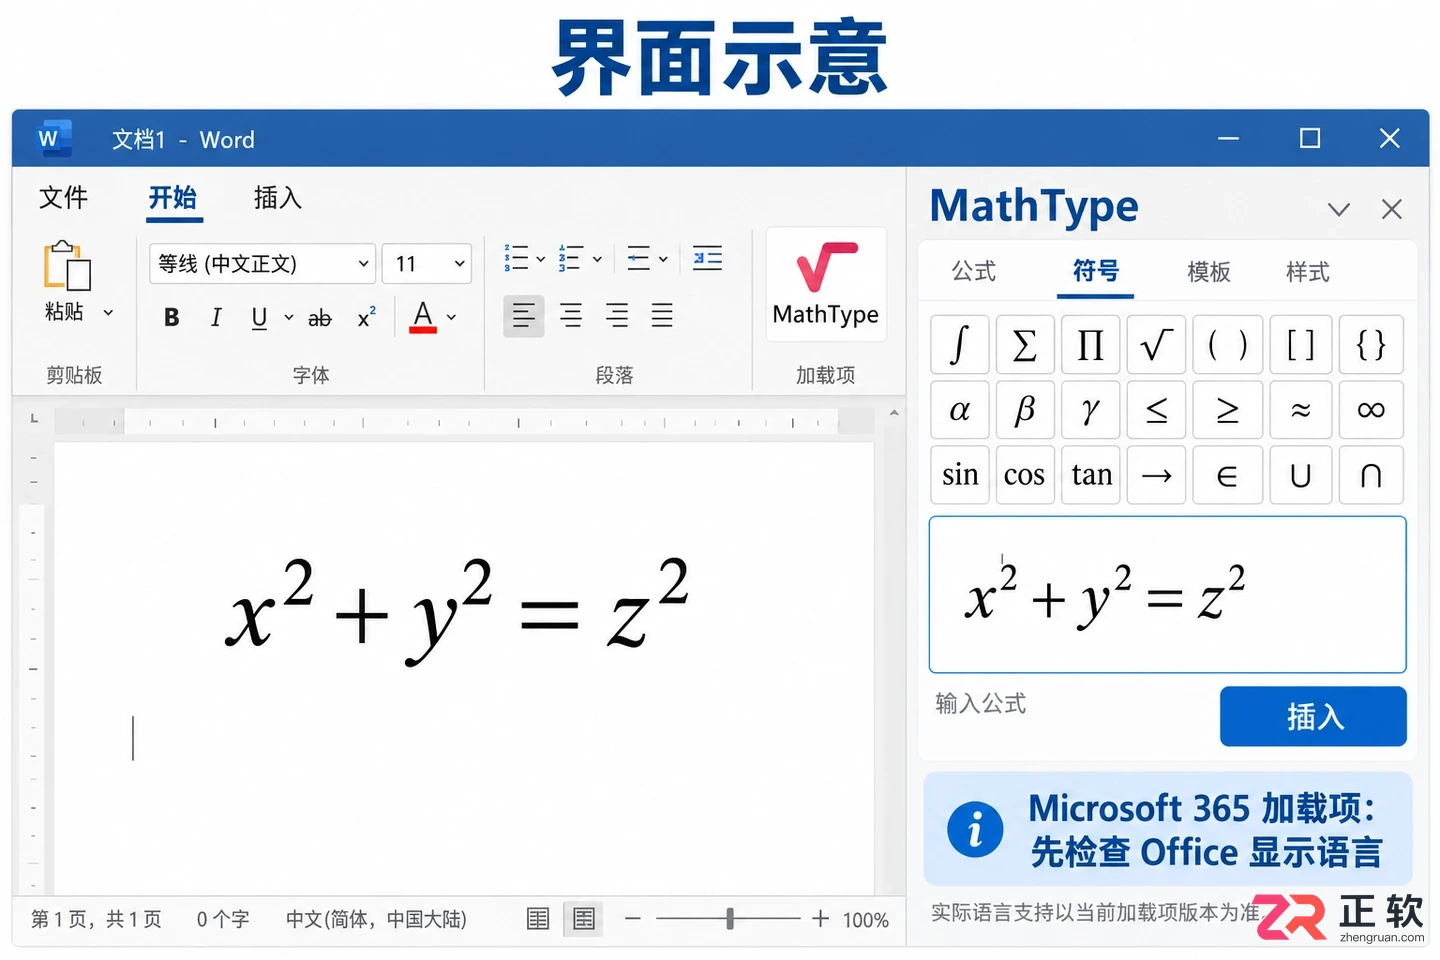This screenshot has height=960, width=1440.
Task: Insert the gamma symbol
Action: click(1090, 410)
